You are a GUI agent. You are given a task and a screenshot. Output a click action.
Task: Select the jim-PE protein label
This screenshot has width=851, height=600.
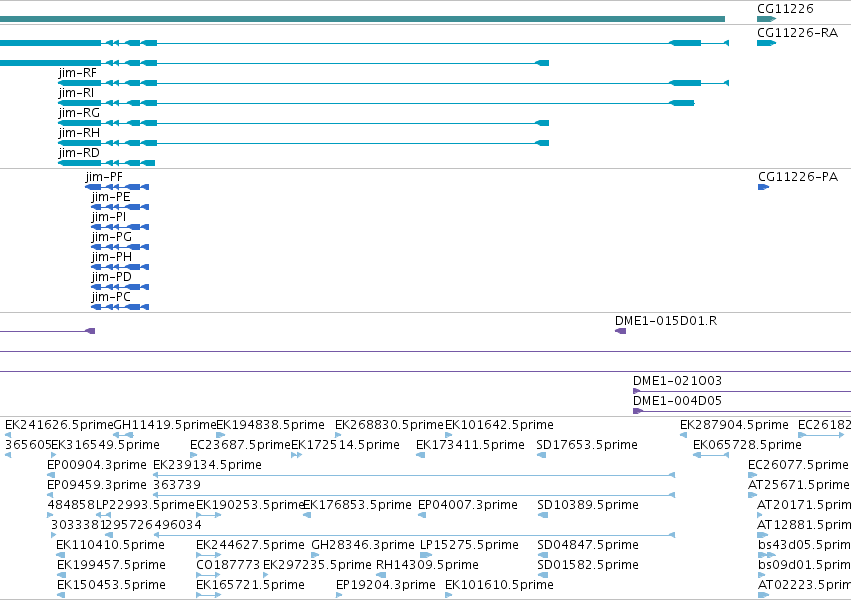tap(111, 197)
